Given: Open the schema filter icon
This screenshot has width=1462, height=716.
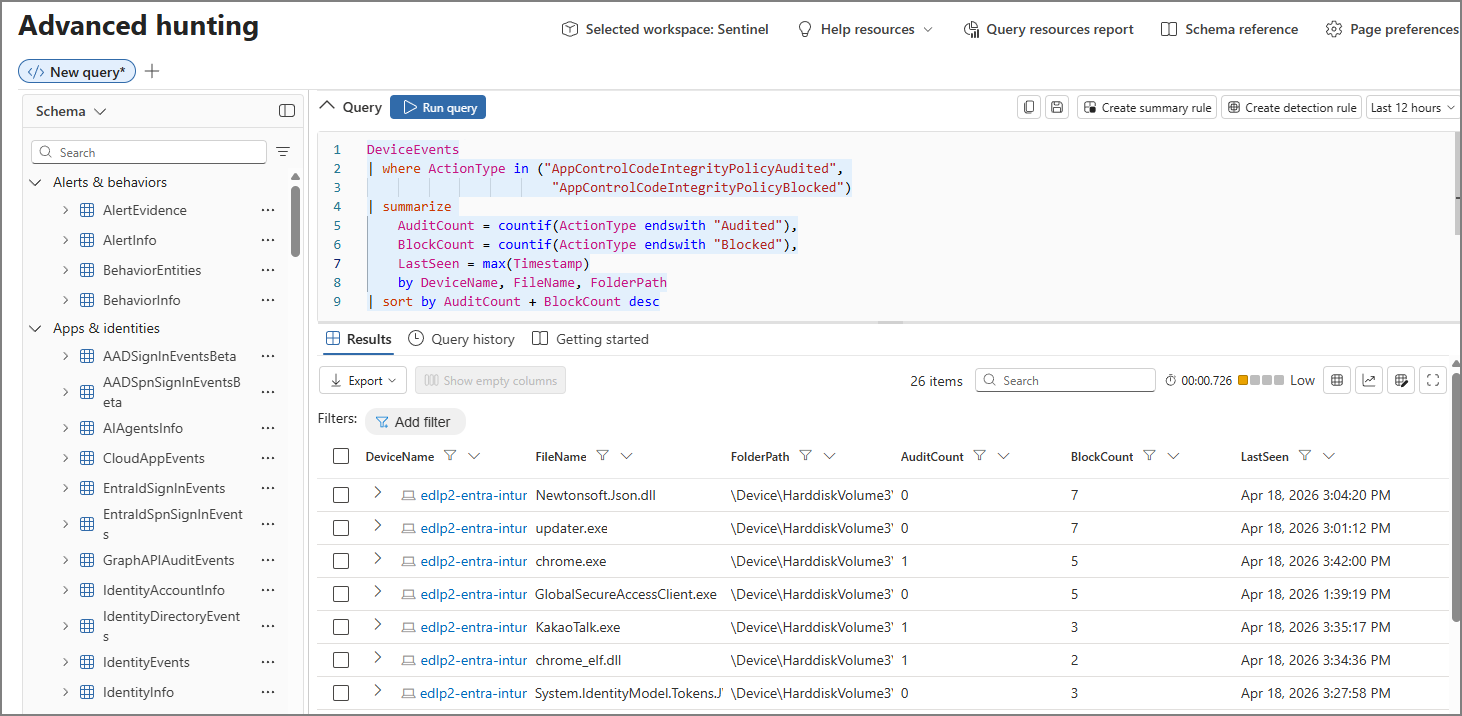Looking at the screenshot, I should click(x=283, y=152).
